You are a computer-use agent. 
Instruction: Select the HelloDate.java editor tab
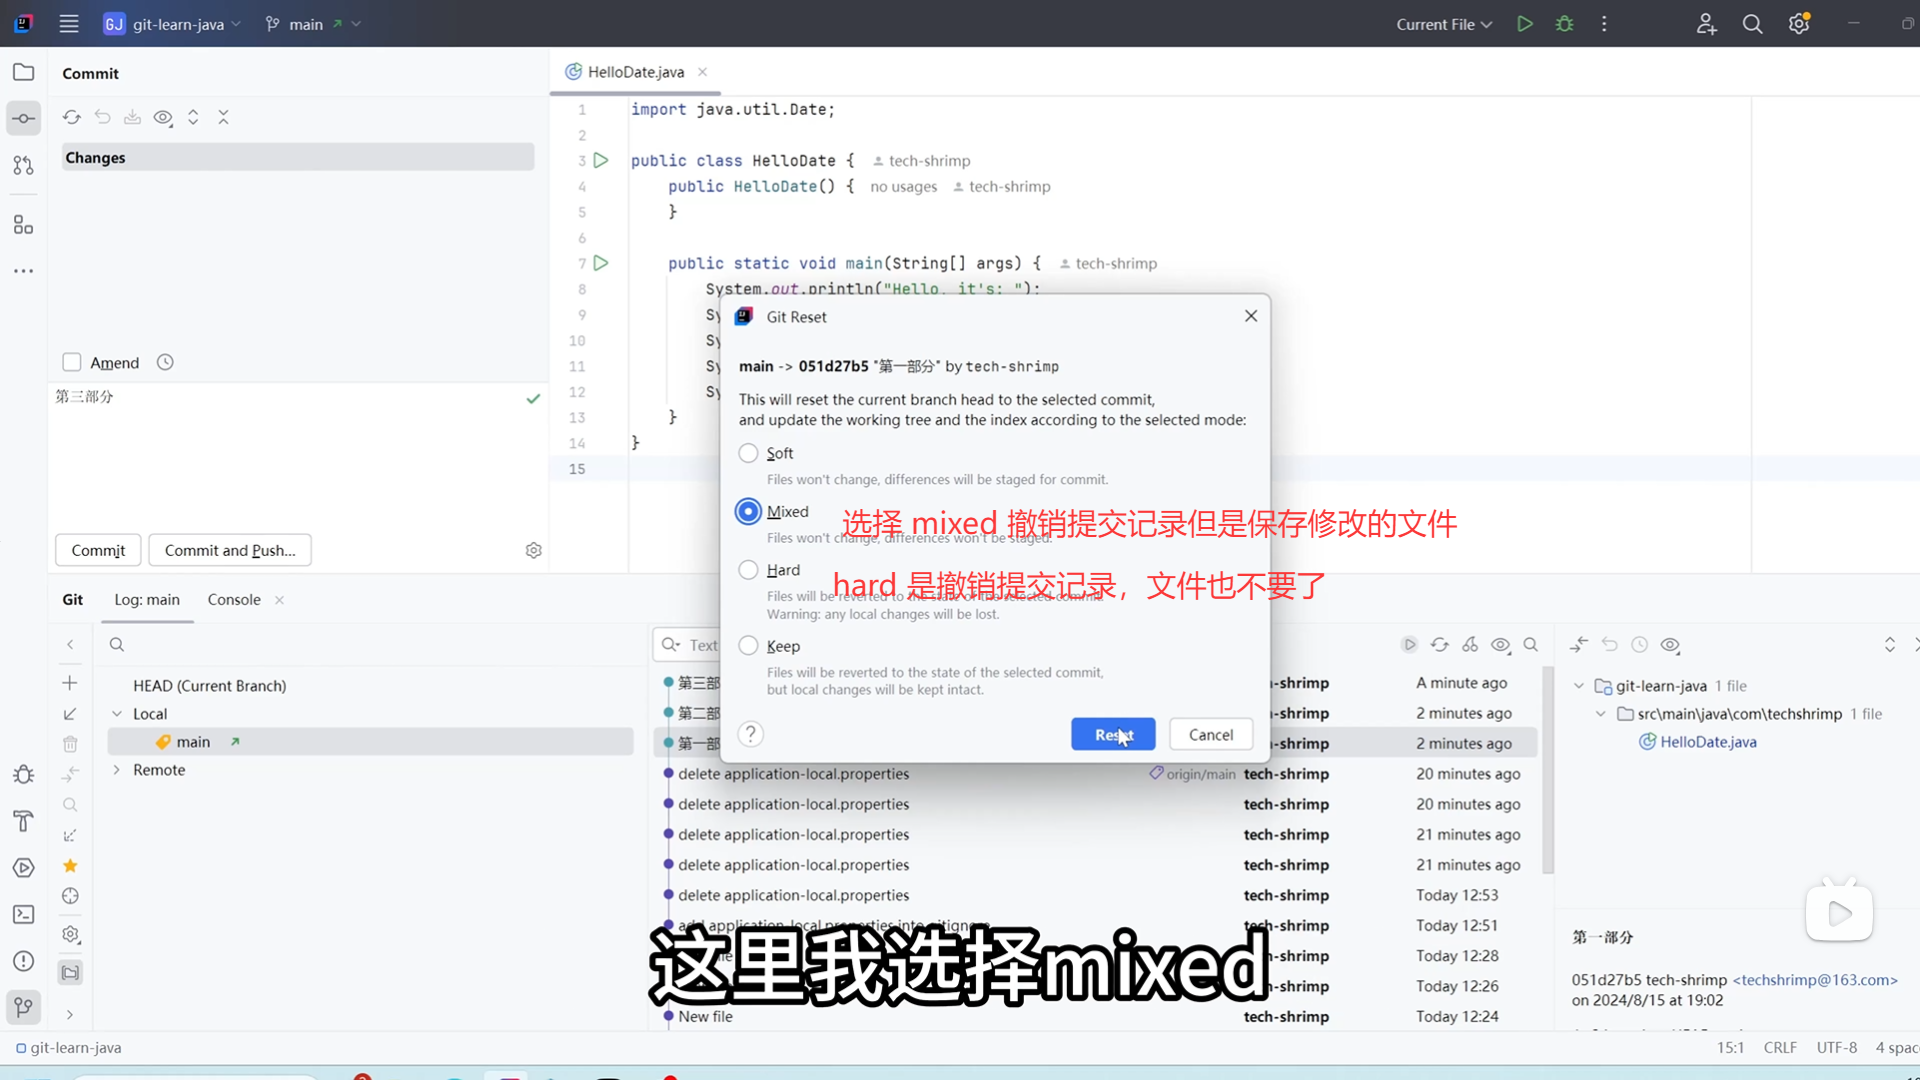pyautogui.click(x=635, y=72)
